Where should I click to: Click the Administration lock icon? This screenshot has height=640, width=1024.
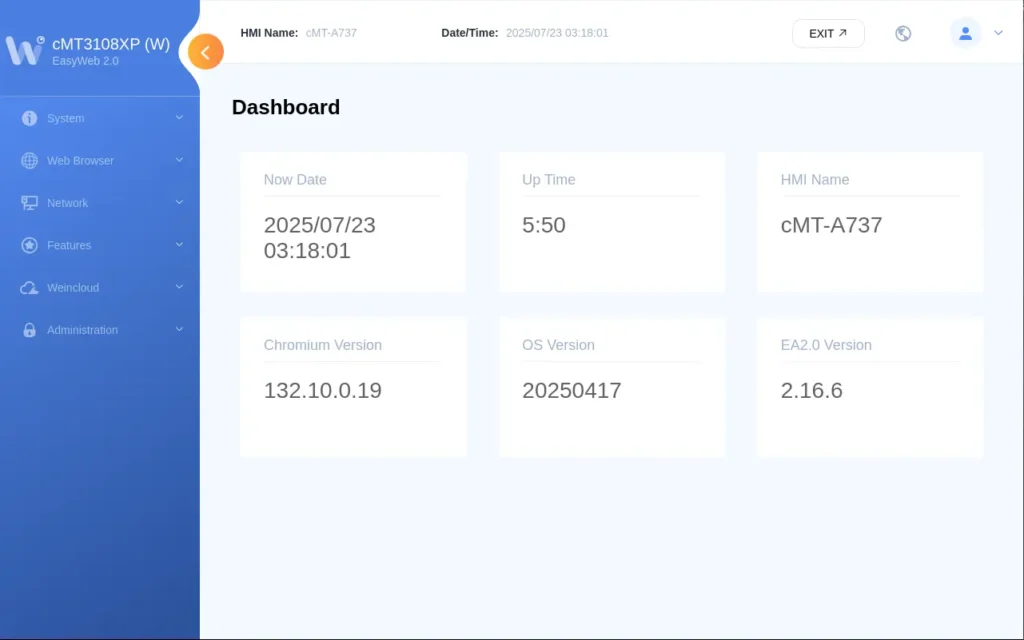point(28,330)
